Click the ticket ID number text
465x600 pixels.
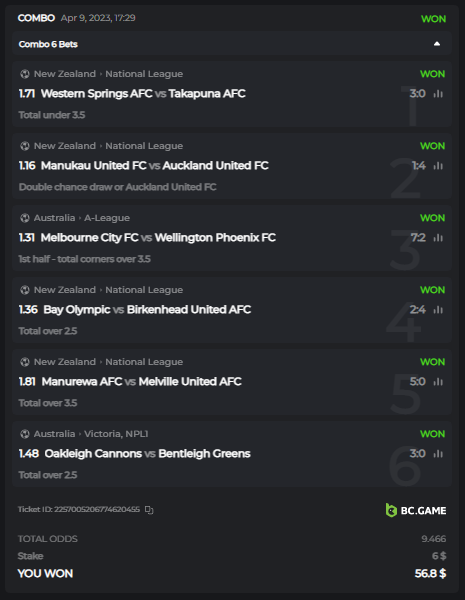[x=97, y=509]
